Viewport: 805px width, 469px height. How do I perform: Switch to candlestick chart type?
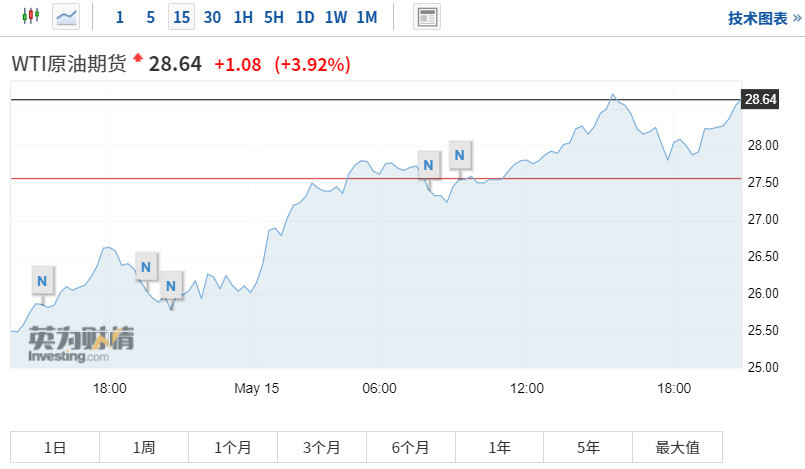point(30,17)
